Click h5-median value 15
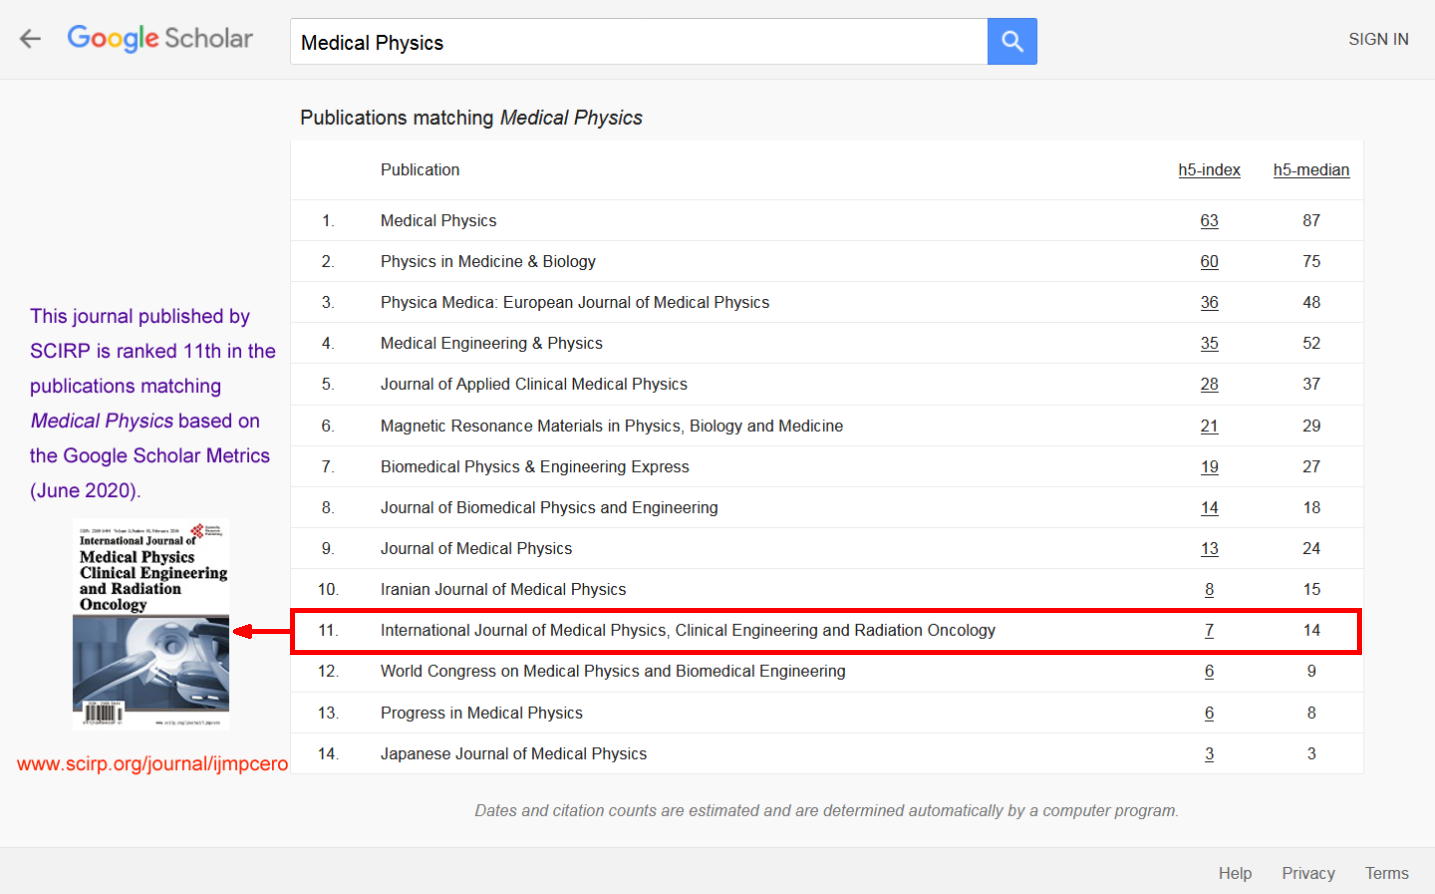Image resolution: width=1435 pixels, height=894 pixels. coord(1311,590)
